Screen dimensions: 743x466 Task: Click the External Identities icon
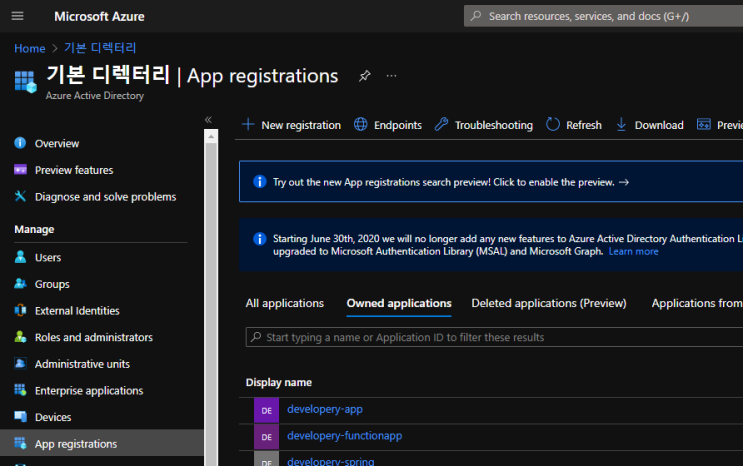pyautogui.click(x=20, y=310)
